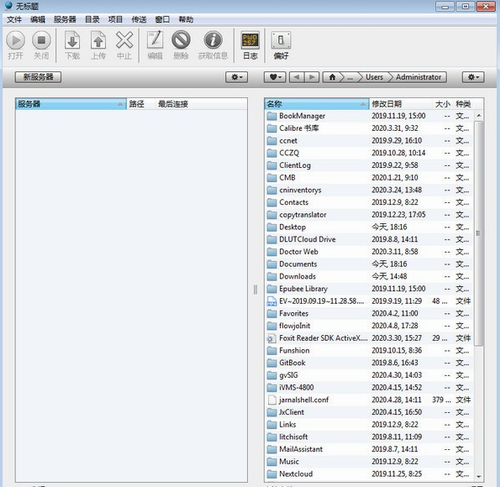Open the favorites heart dropdown
This screenshot has width=500, height=487.
point(275,77)
